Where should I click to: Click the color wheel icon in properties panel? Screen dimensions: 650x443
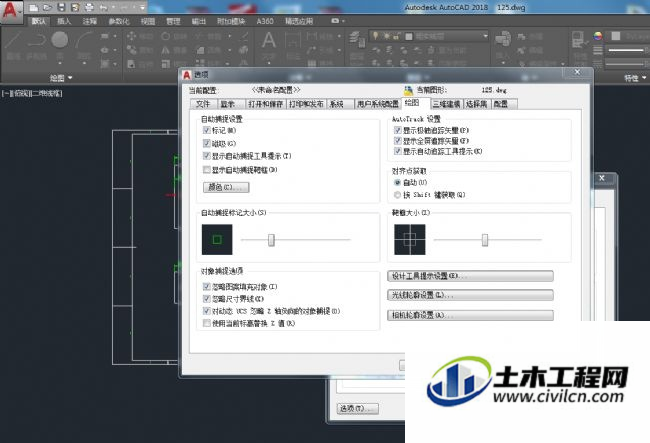click(597, 36)
